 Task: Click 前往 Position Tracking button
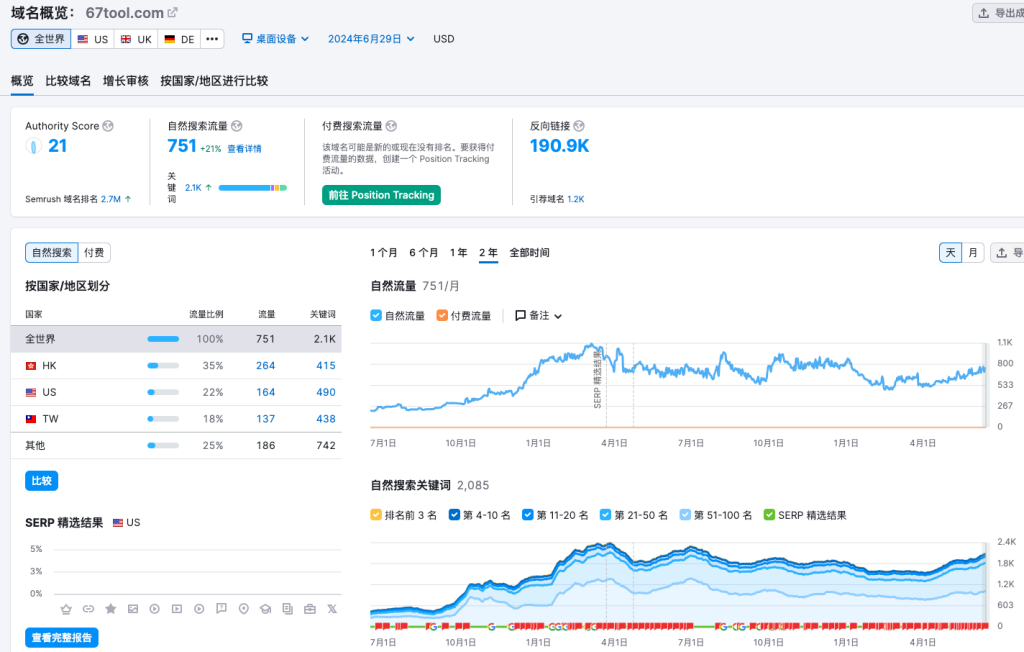pyautogui.click(x=381, y=195)
